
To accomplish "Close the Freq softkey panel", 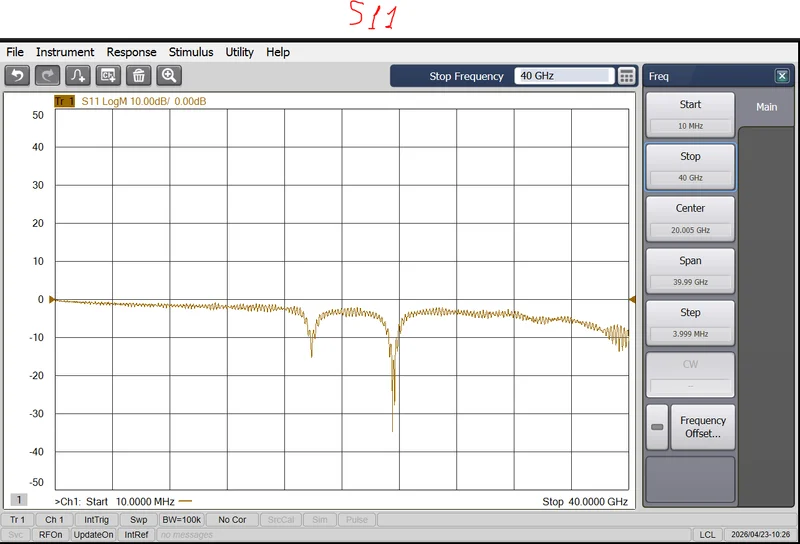I will pos(782,76).
